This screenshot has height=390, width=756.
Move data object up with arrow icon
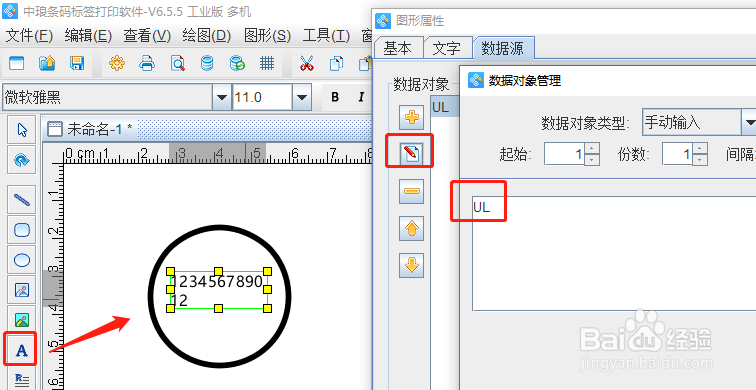[x=411, y=228]
